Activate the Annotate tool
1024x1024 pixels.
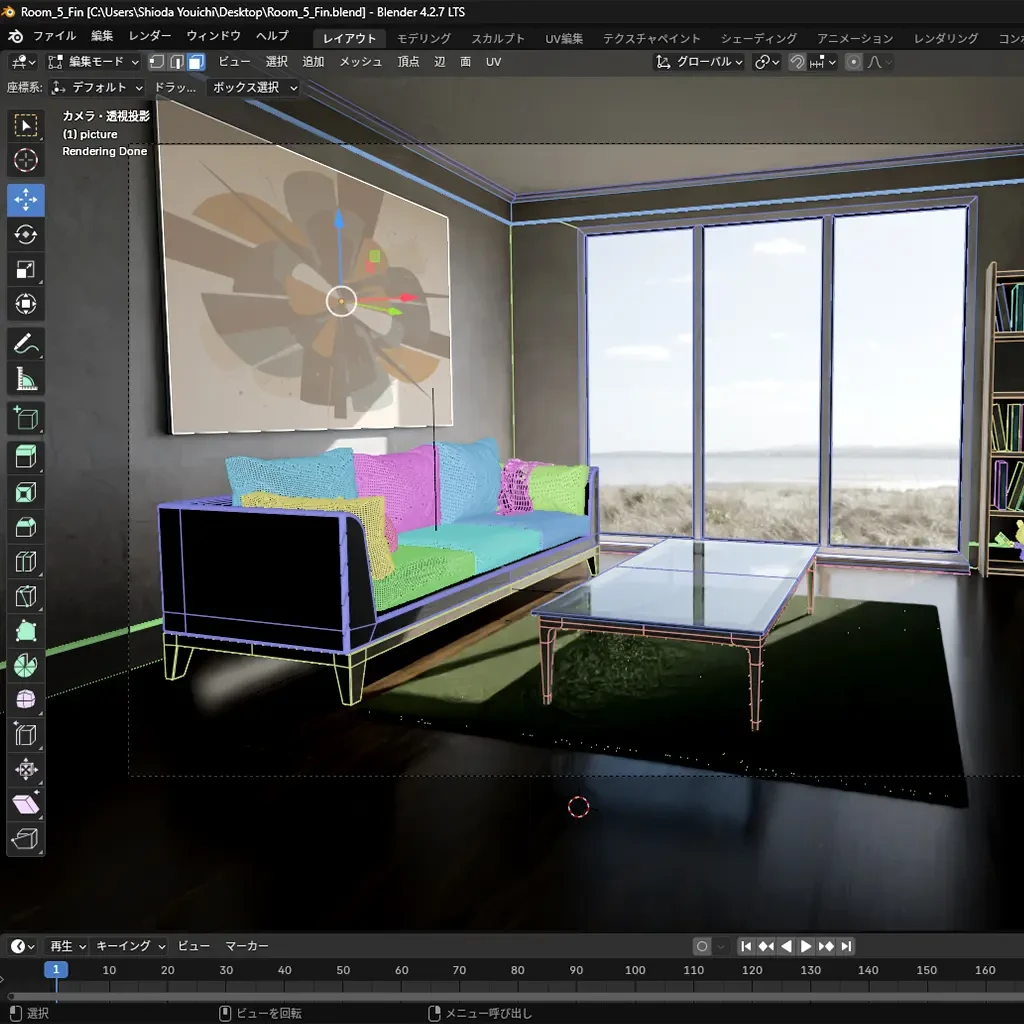tap(26, 344)
